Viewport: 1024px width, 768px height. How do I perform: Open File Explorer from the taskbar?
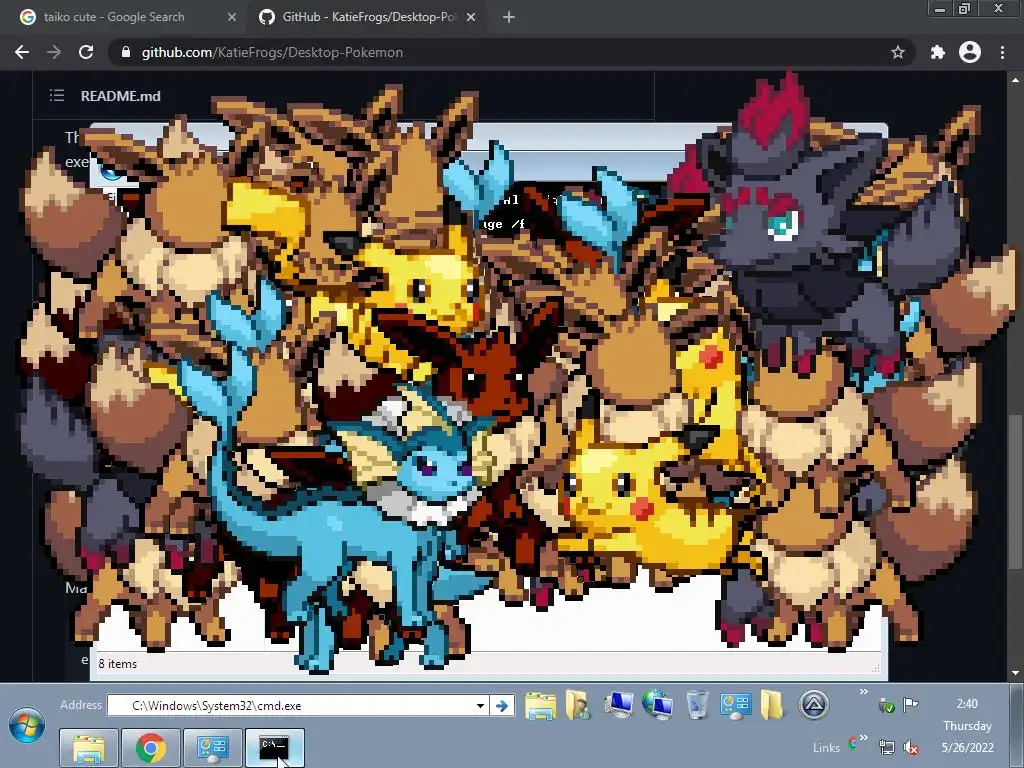[x=89, y=748]
